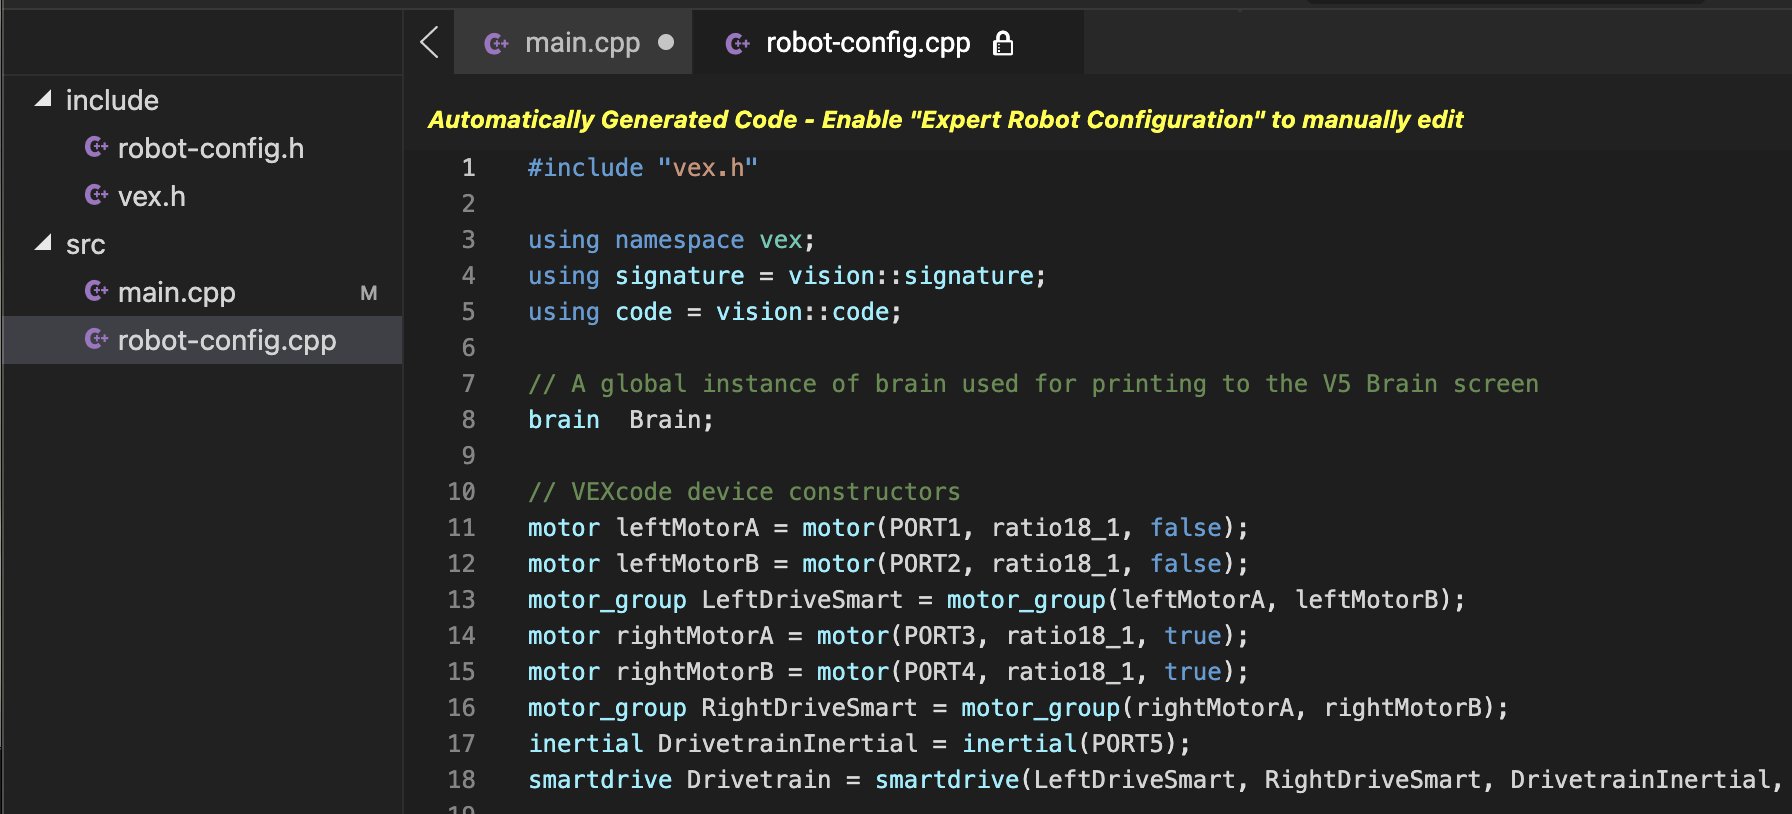Click the 'using namespace vex;' line
This screenshot has height=814, width=1792.
[x=671, y=240]
